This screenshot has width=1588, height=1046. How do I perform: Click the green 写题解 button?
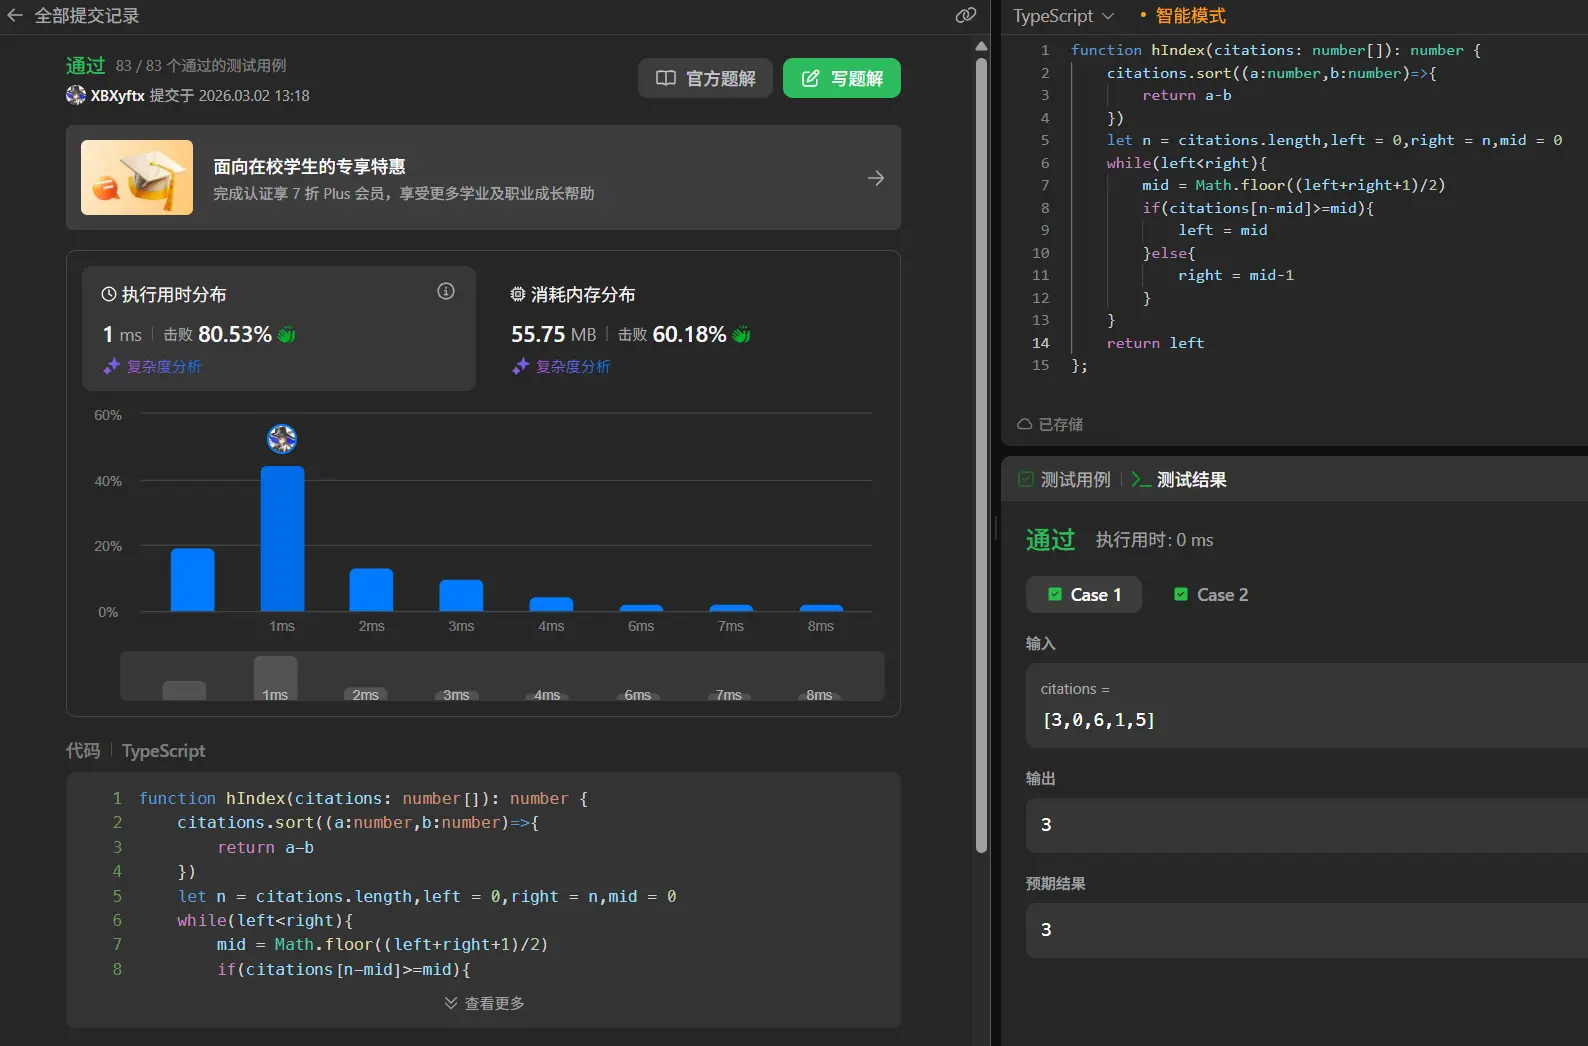coord(841,78)
